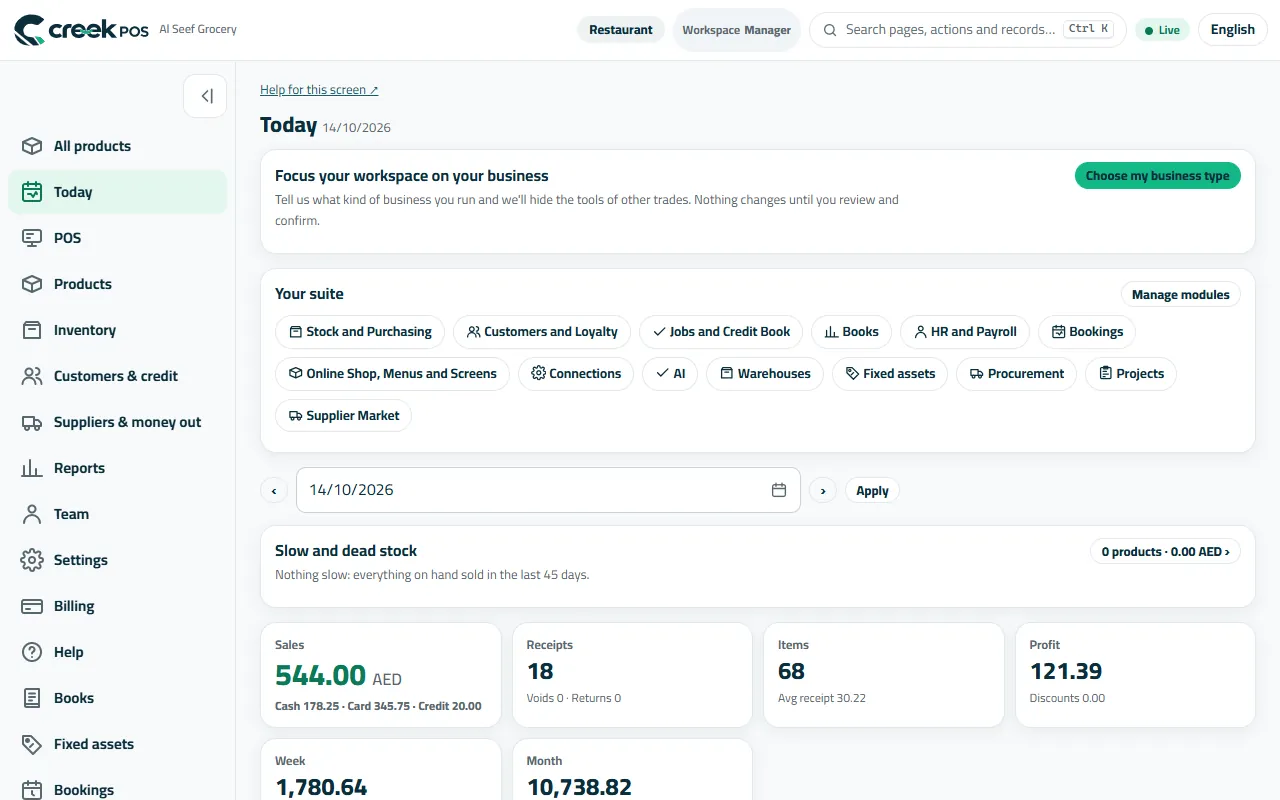Toggle the Warehouses module chip

[765, 374]
